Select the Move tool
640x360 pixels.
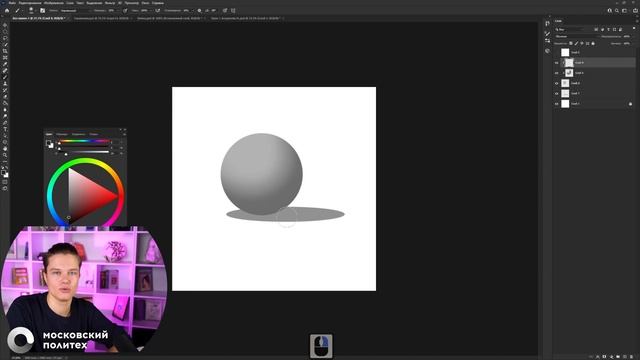pos(5,25)
